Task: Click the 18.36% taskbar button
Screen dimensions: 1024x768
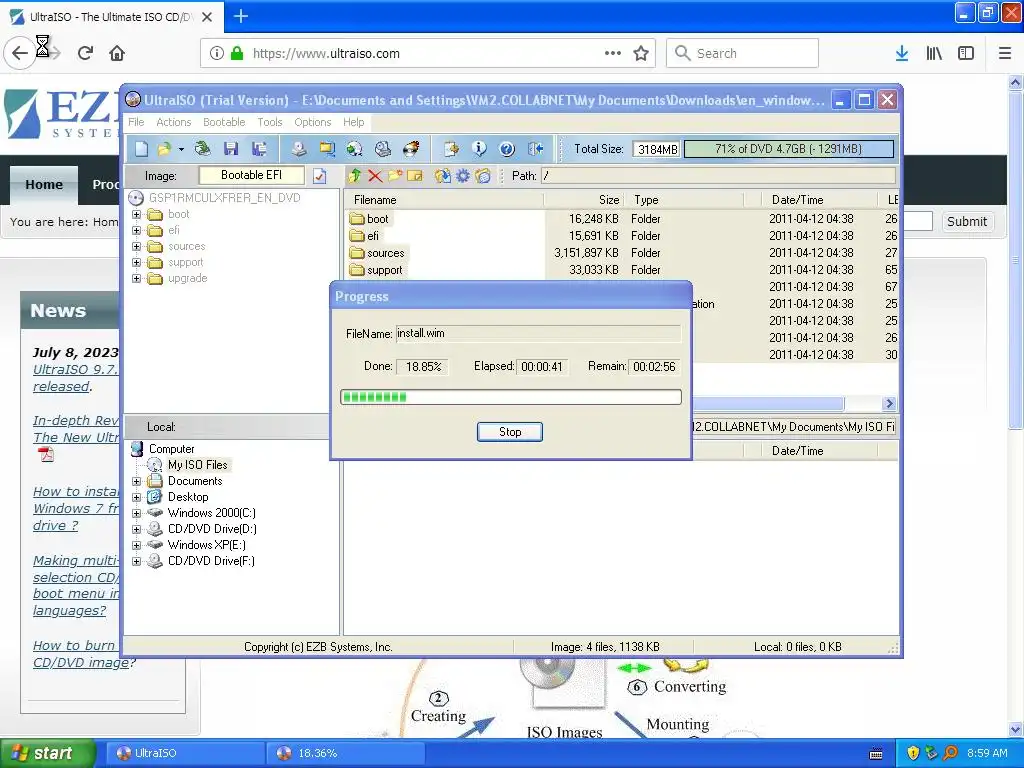Action: [x=345, y=753]
